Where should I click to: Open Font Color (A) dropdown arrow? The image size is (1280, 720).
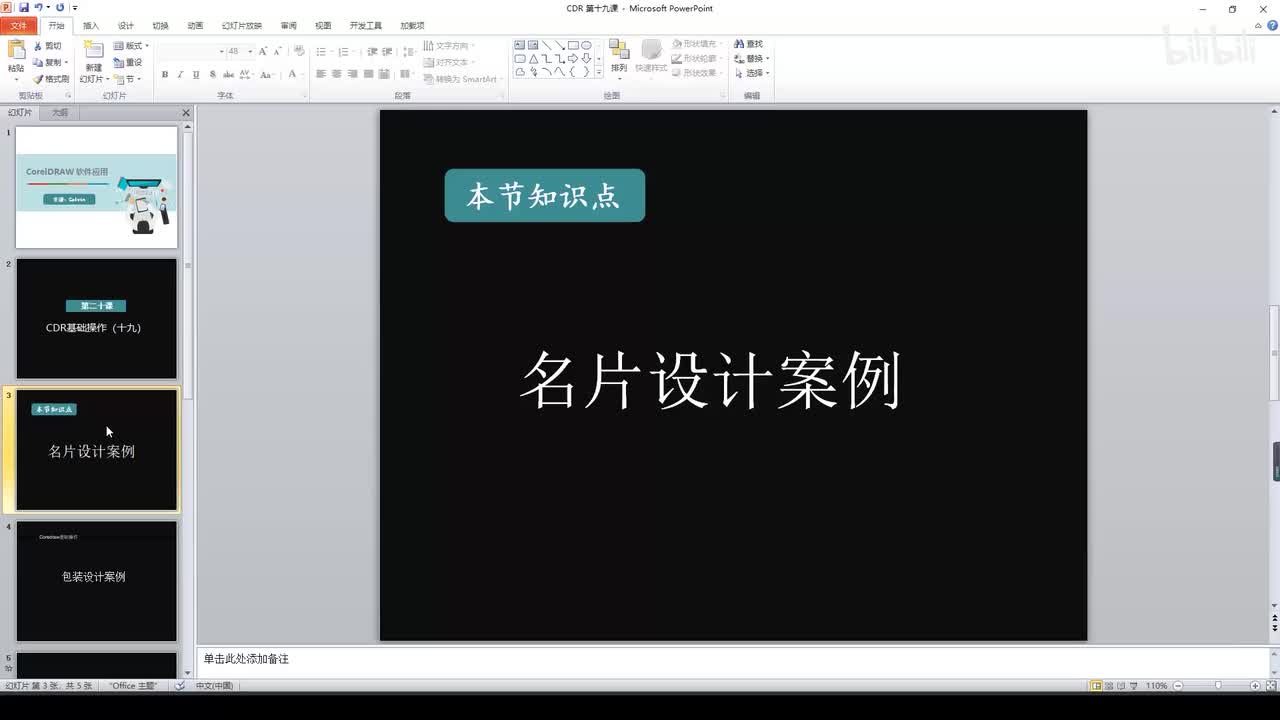[x=304, y=74]
